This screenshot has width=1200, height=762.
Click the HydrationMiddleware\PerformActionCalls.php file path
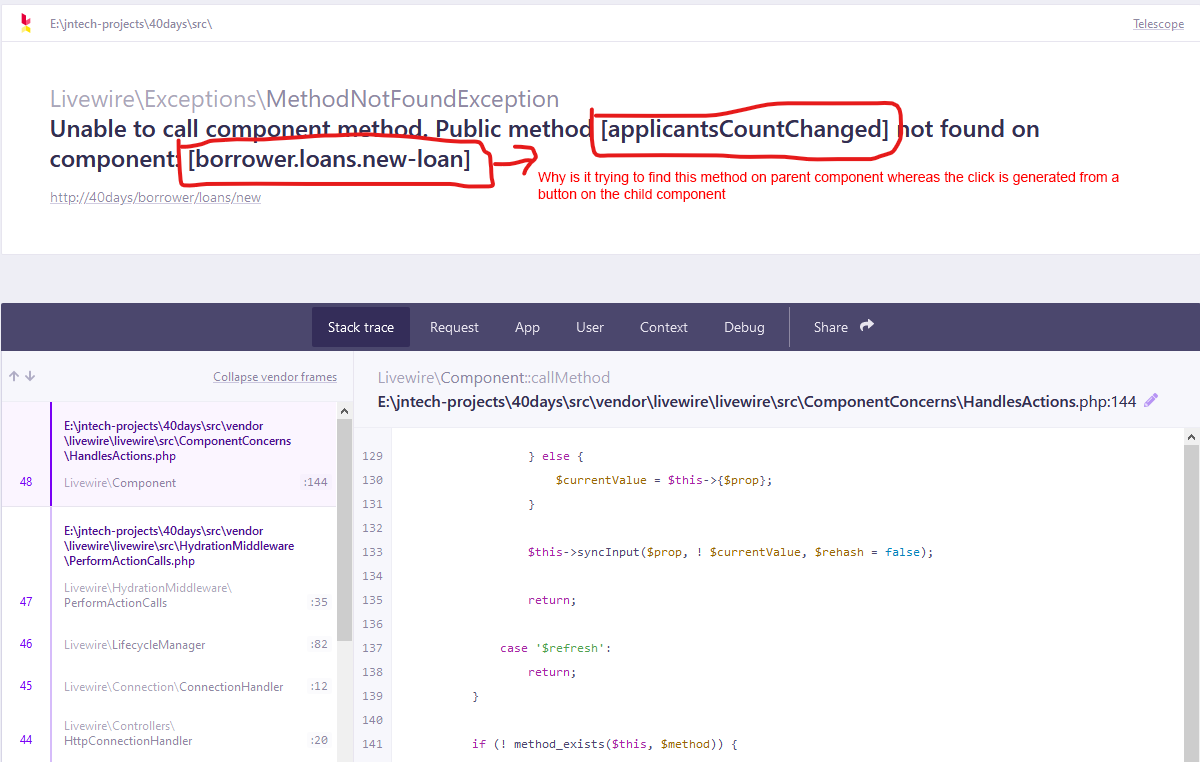pyautogui.click(x=179, y=546)
